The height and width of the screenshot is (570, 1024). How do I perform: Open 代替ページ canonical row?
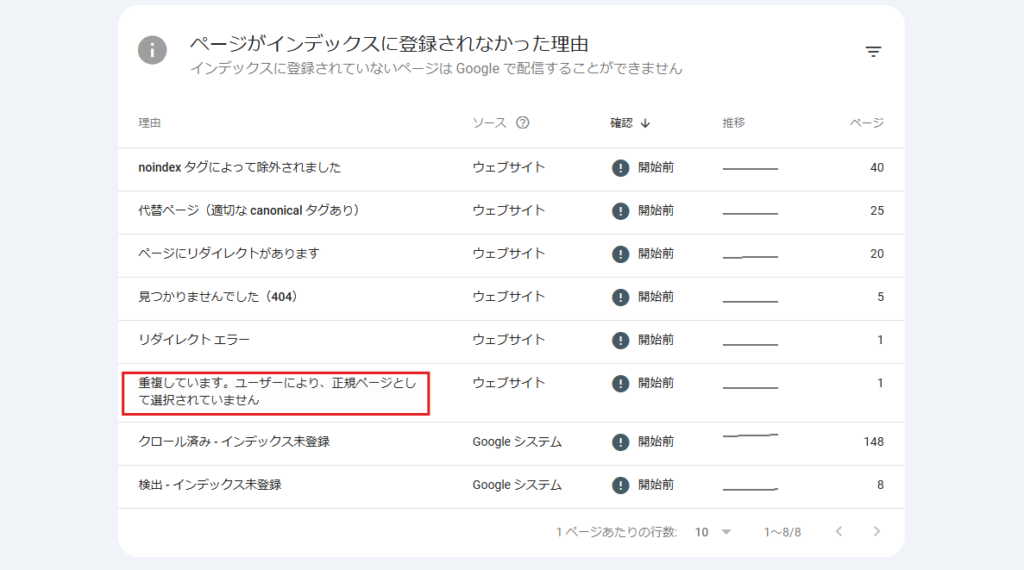pyautogui.click(x=511, y=212)
